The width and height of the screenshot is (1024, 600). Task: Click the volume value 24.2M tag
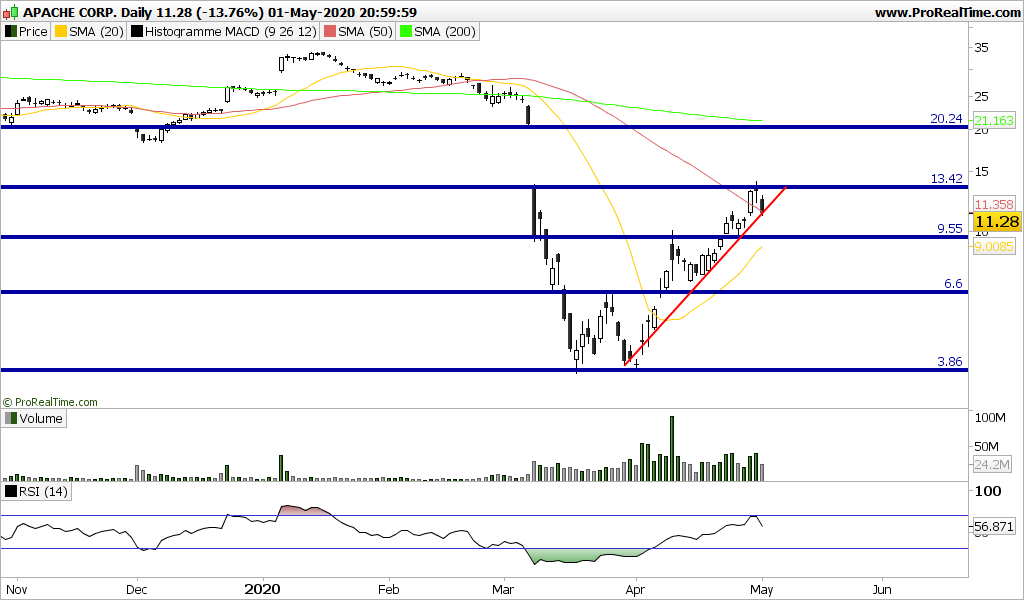[x=992, y=465]
